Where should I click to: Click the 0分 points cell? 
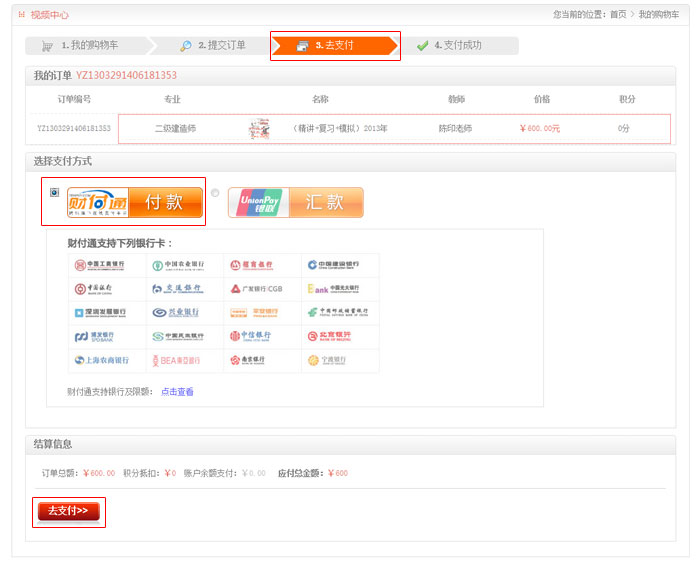click(x=624, y=129)
